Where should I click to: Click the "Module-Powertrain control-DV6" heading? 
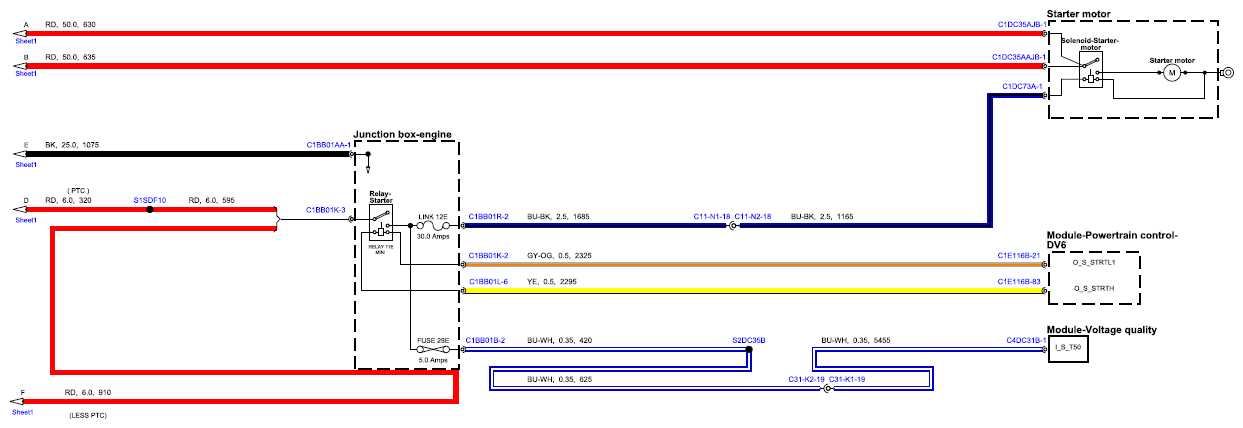1112,240
